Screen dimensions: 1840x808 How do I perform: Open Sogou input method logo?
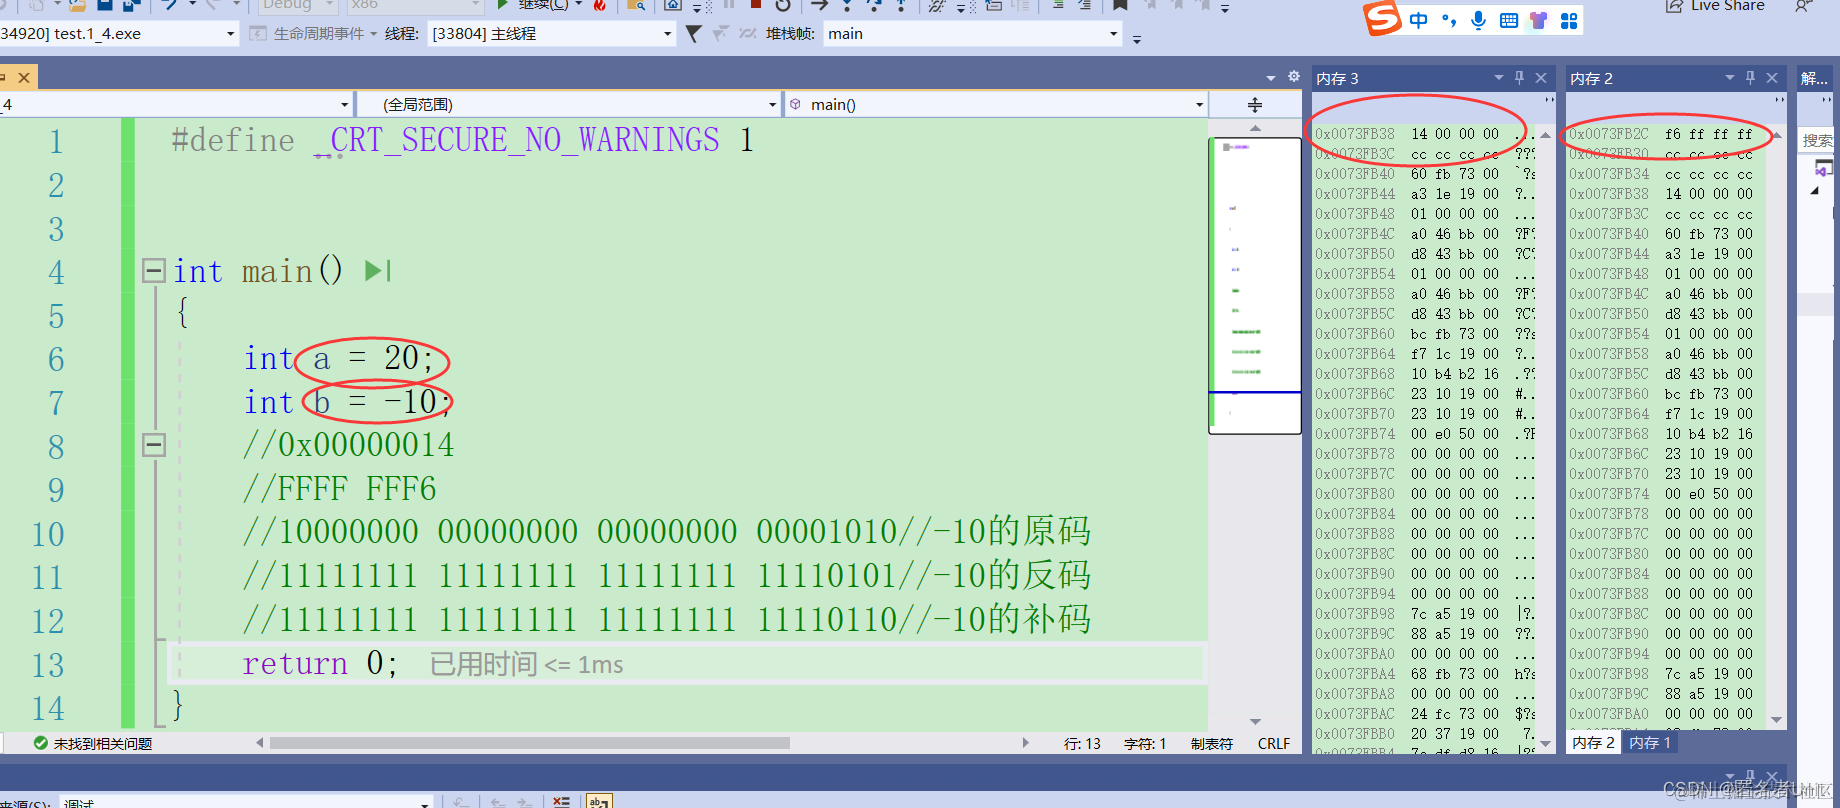[x=1382, y=17]
